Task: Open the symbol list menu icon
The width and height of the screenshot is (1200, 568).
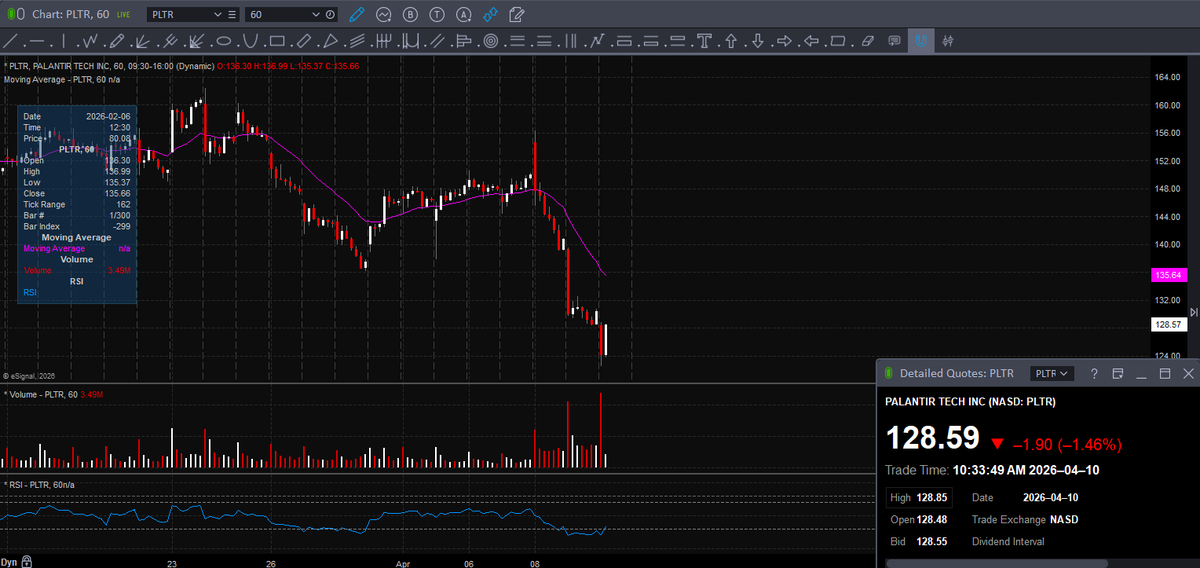Action: [x=233, y=15]
